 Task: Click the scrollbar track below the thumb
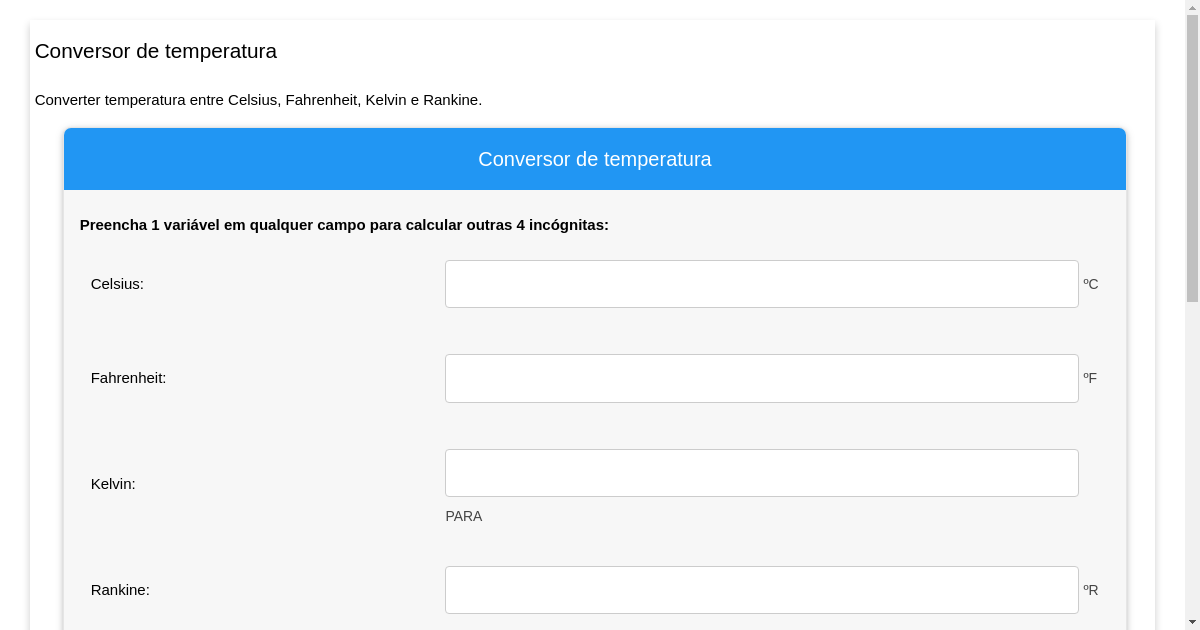tap(1193, 450)
